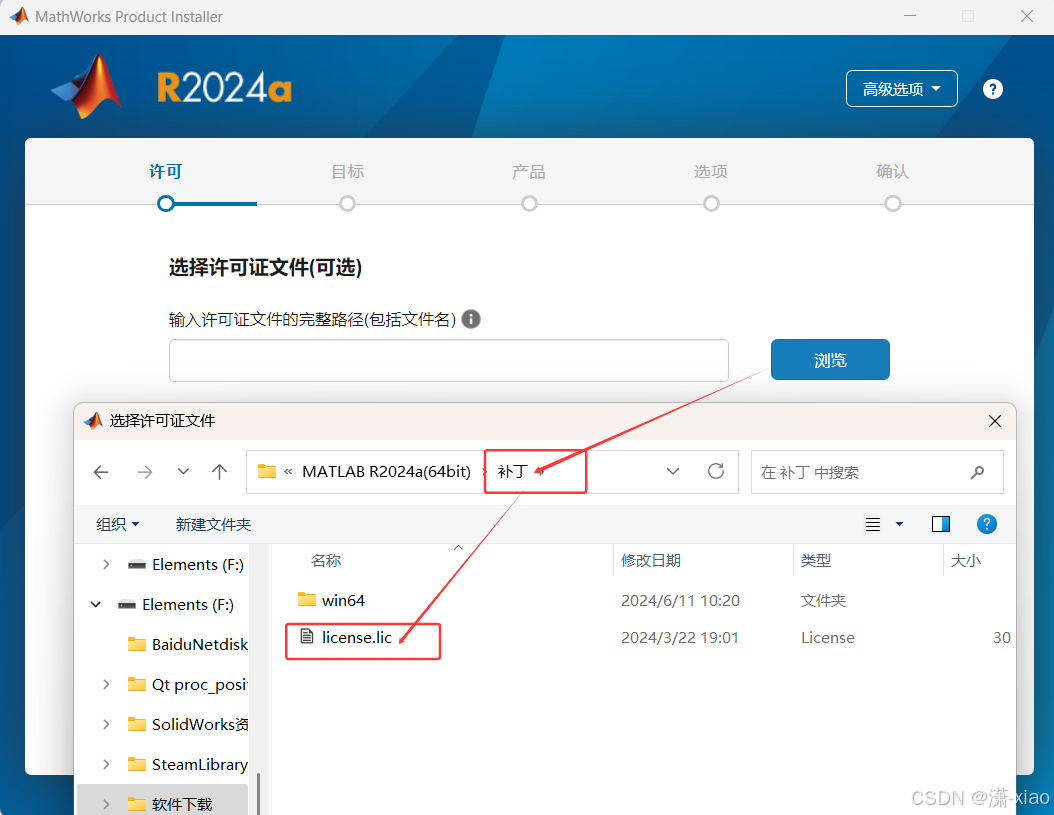Select the Qt proc_posi folder
The width and height of the screenshot is (1054, 815).
(x=200, y=685)
